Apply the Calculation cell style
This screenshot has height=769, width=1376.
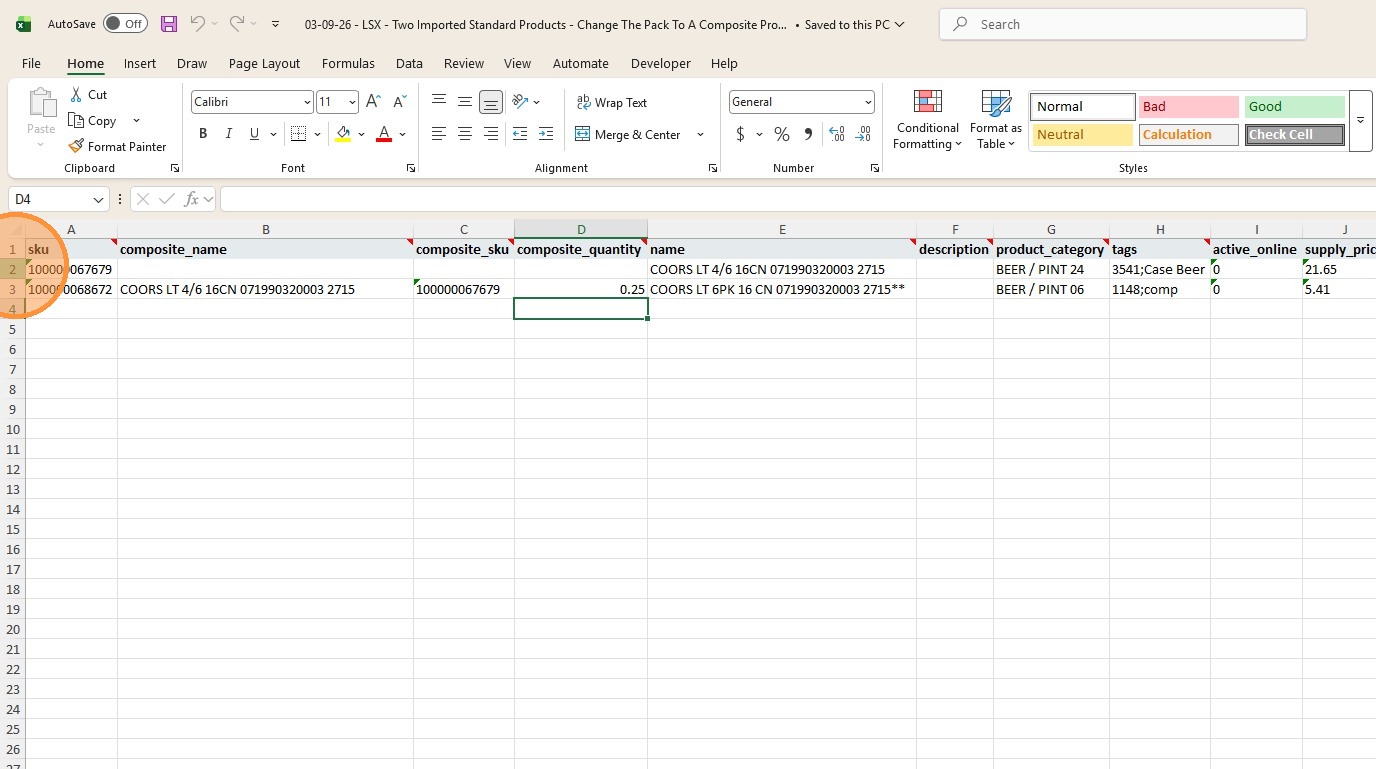pyautogui.click(x=1189, y=134)
